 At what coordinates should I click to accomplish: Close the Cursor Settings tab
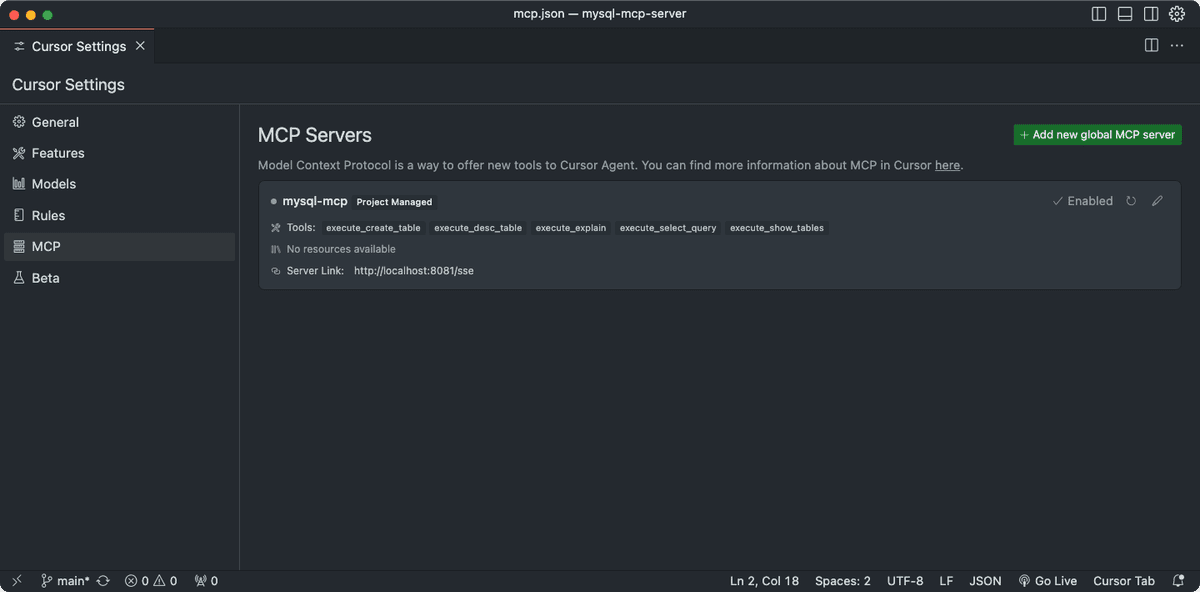(x=140, y=46)
